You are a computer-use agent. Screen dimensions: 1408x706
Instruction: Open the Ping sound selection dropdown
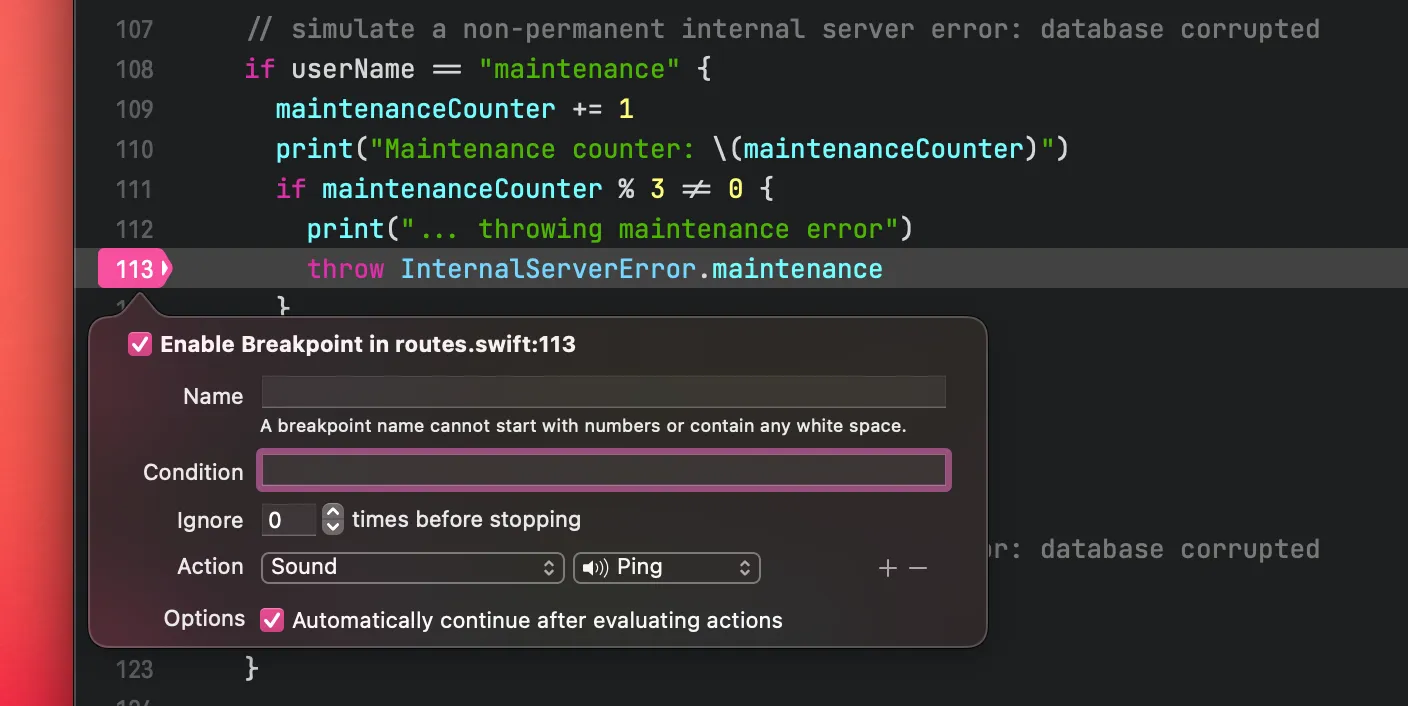coord(666,567)
